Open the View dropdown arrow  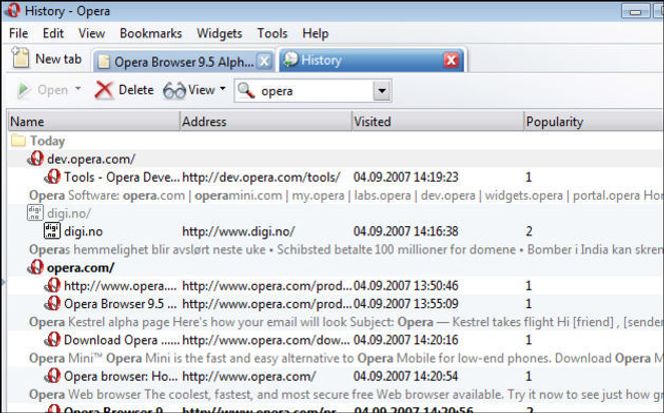coord(222,90)
